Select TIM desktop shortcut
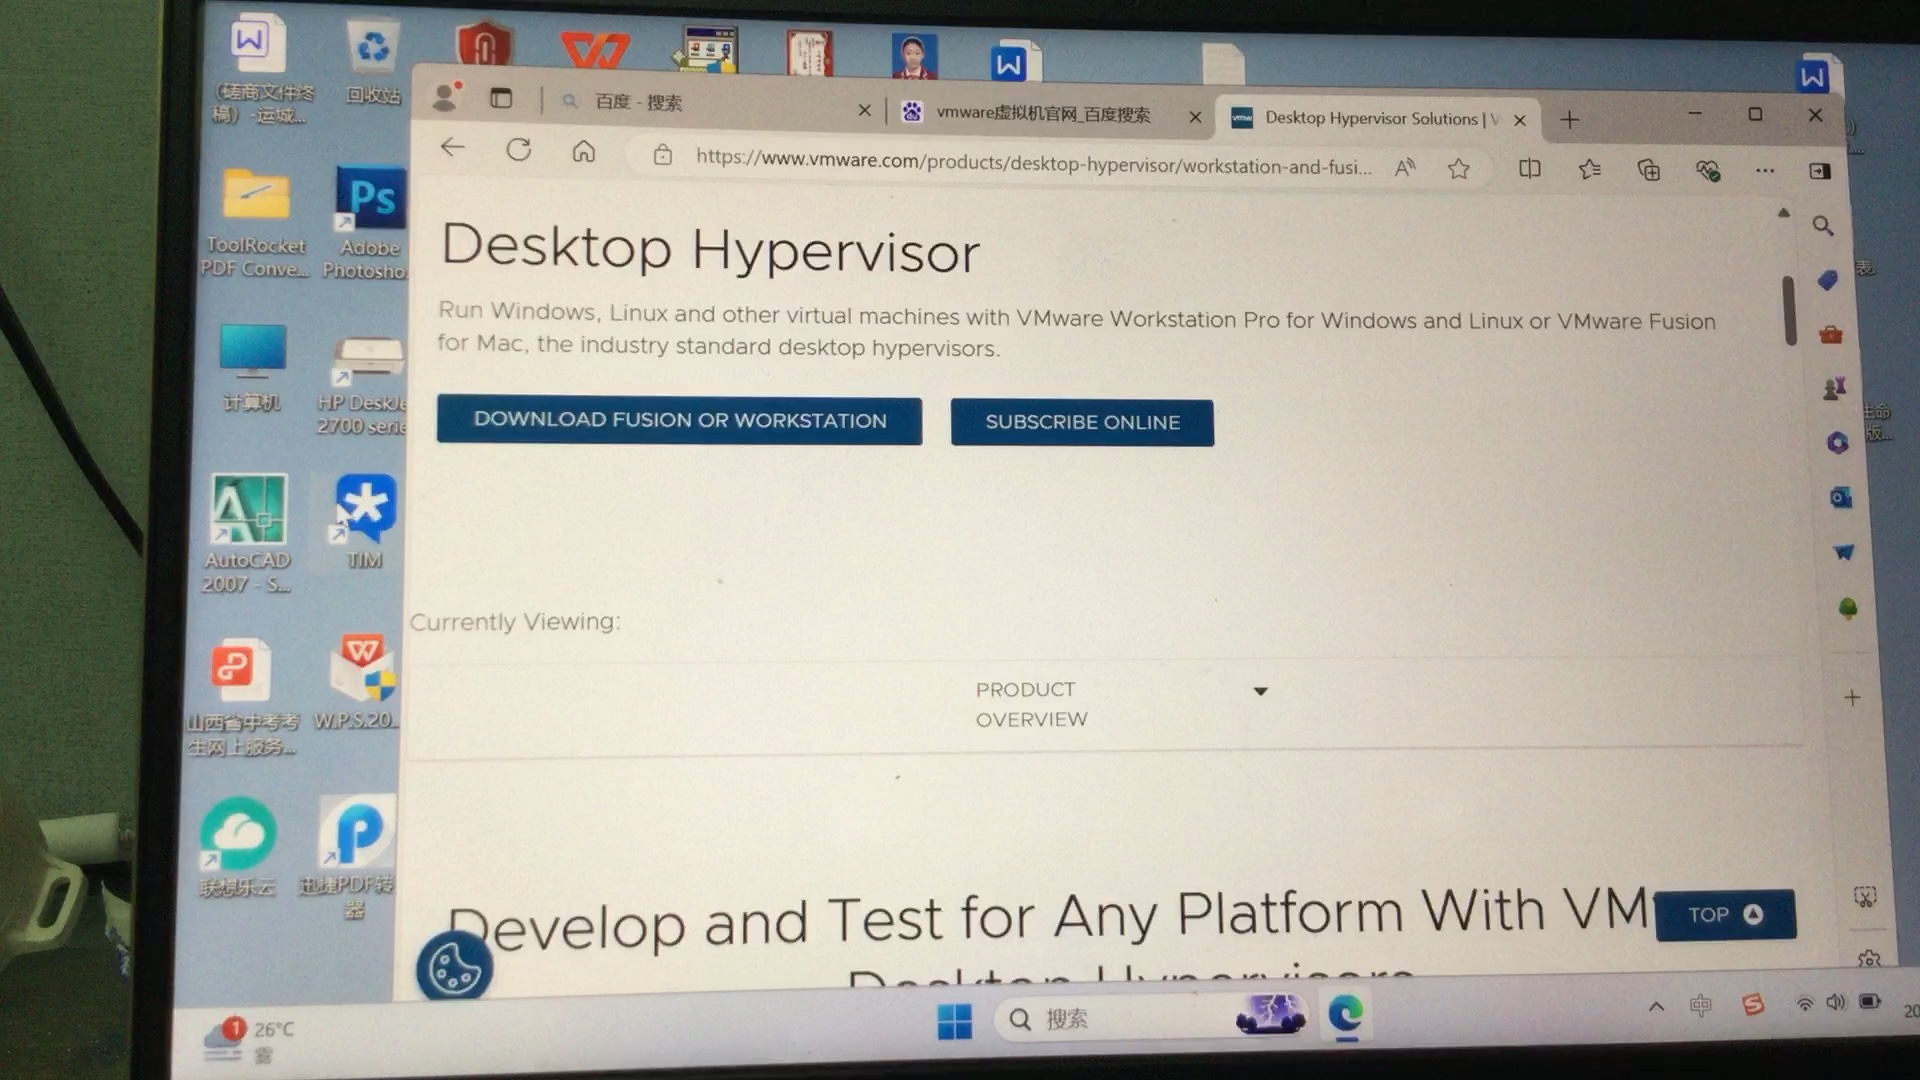Screen dimensions: 1920x1080 click(365, 521)
